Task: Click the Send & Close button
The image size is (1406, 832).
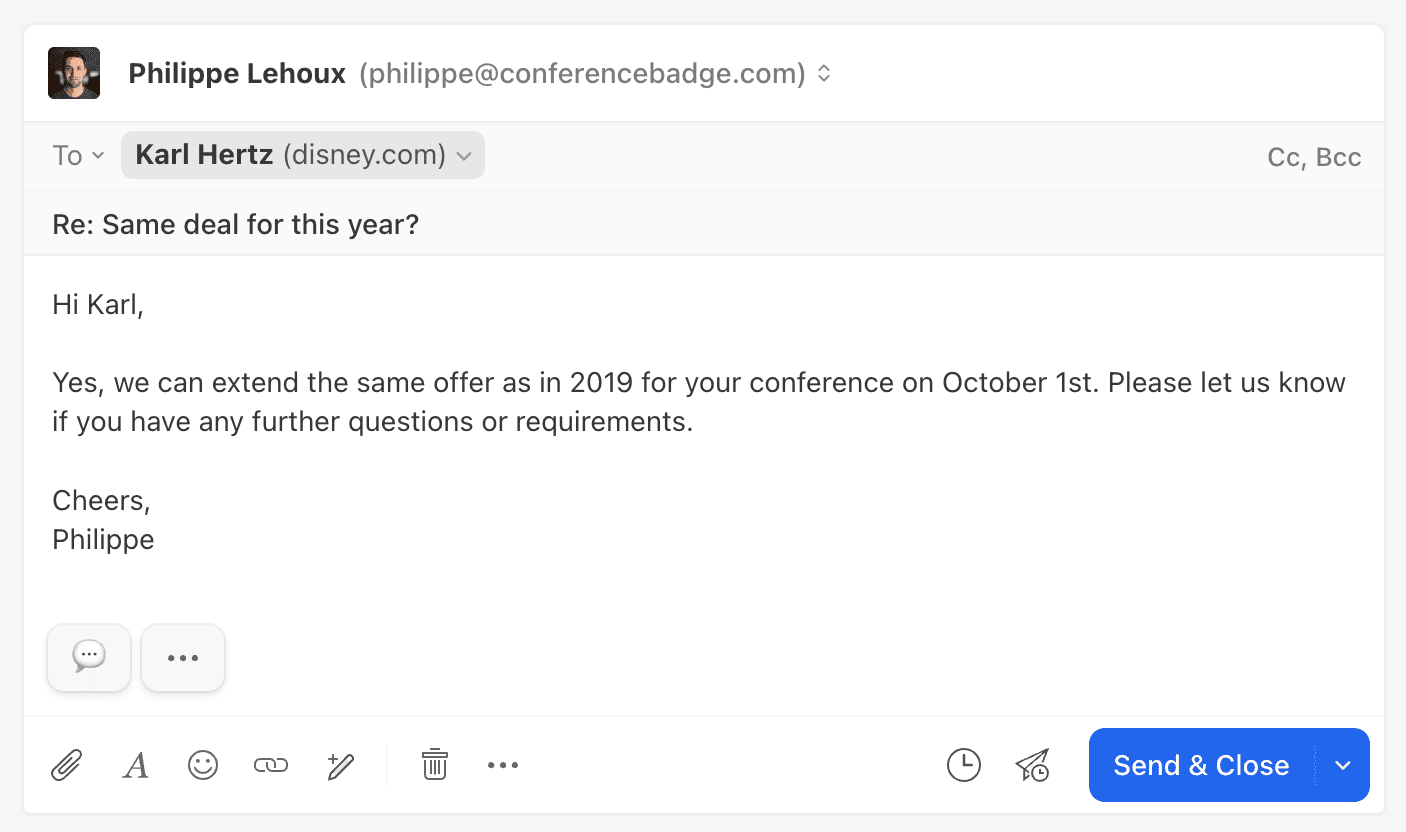Action: [x=1200, y=766]
